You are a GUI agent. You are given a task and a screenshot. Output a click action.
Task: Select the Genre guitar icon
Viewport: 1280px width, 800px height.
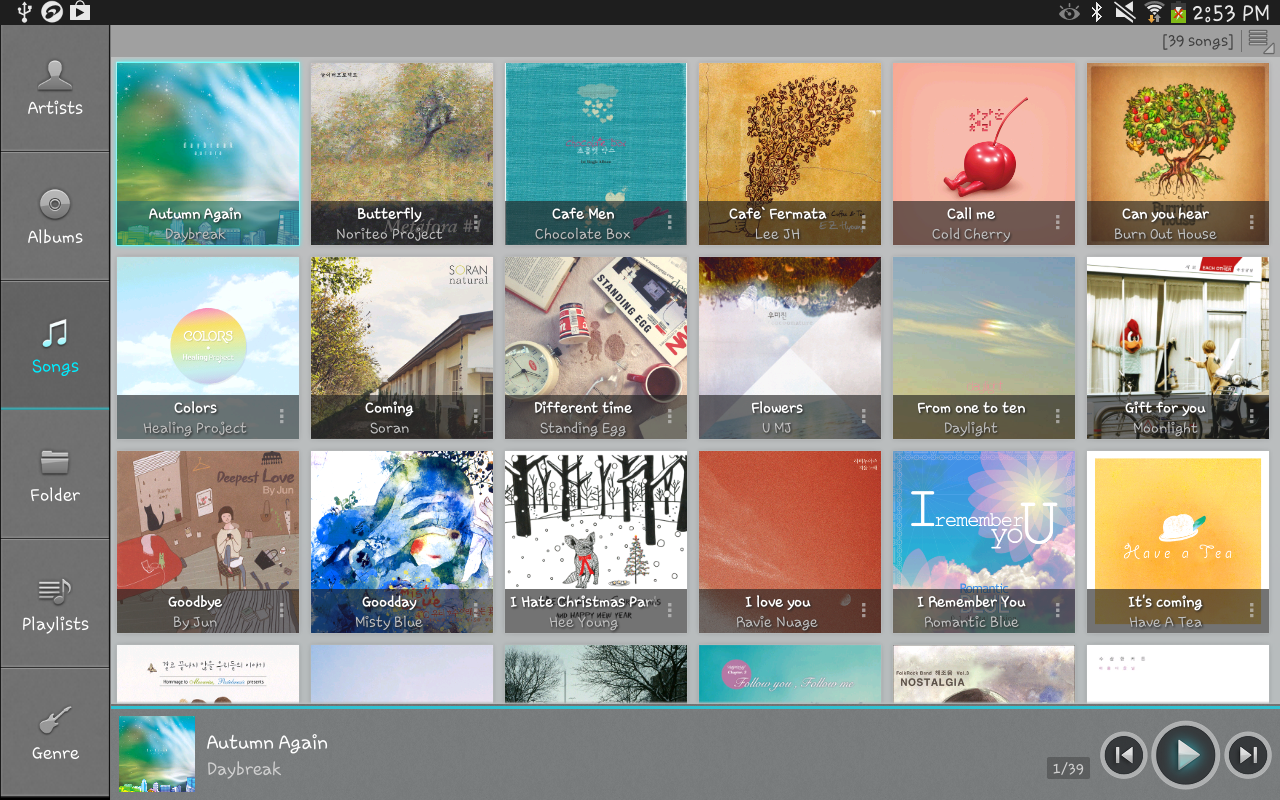pyautogui.click(x=54, y=733)
